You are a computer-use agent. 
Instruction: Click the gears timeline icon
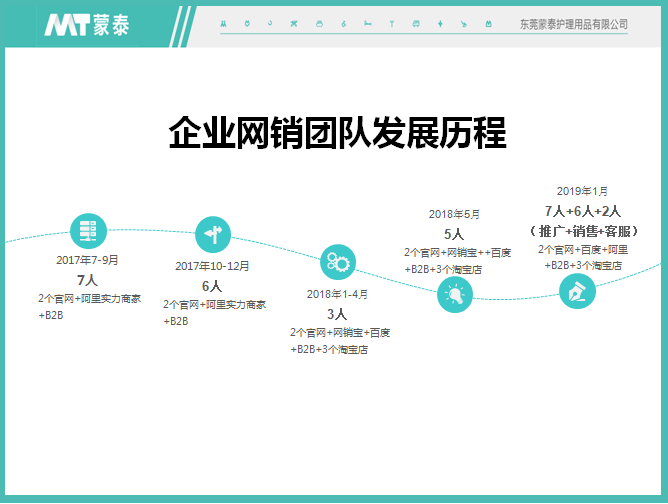coord(337,263)
